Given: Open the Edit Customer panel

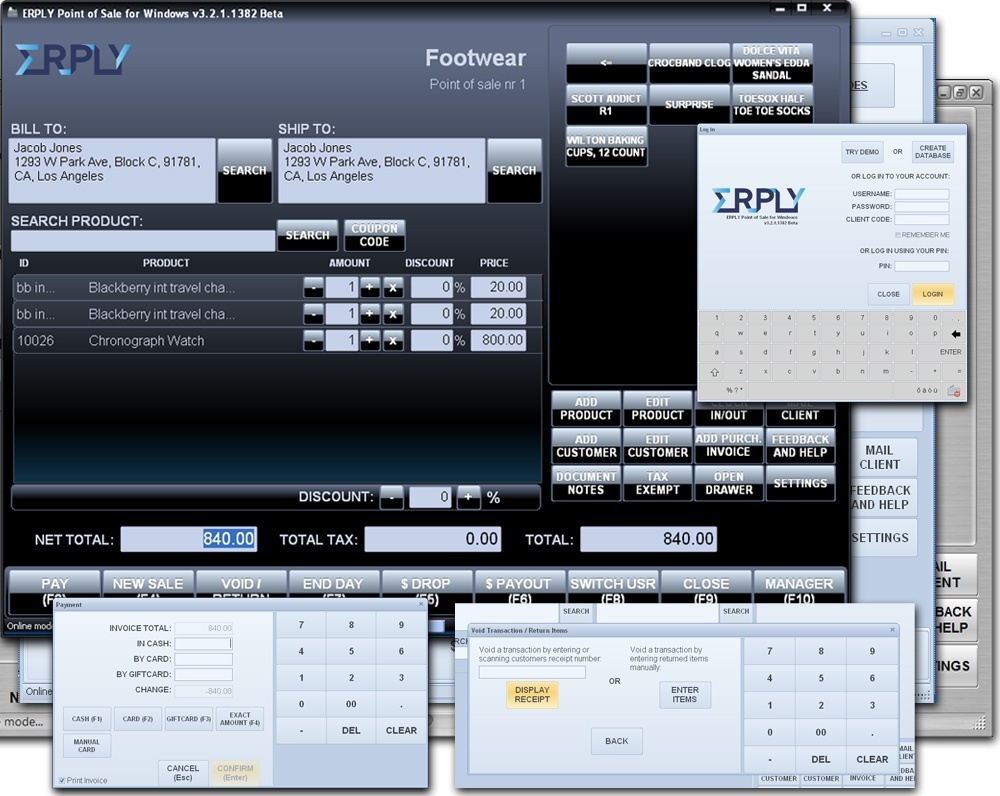Looking at the screenshot, I should pyautogui.click(x=657, y=446).
